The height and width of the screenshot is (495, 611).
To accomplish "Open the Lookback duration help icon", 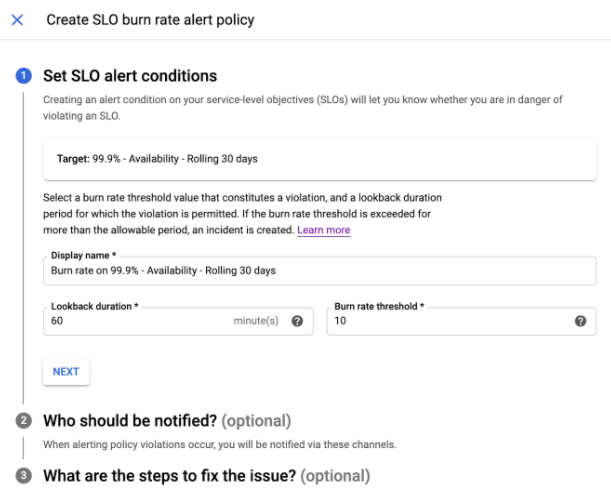I will pyautogui.click(x=297, y=321).
